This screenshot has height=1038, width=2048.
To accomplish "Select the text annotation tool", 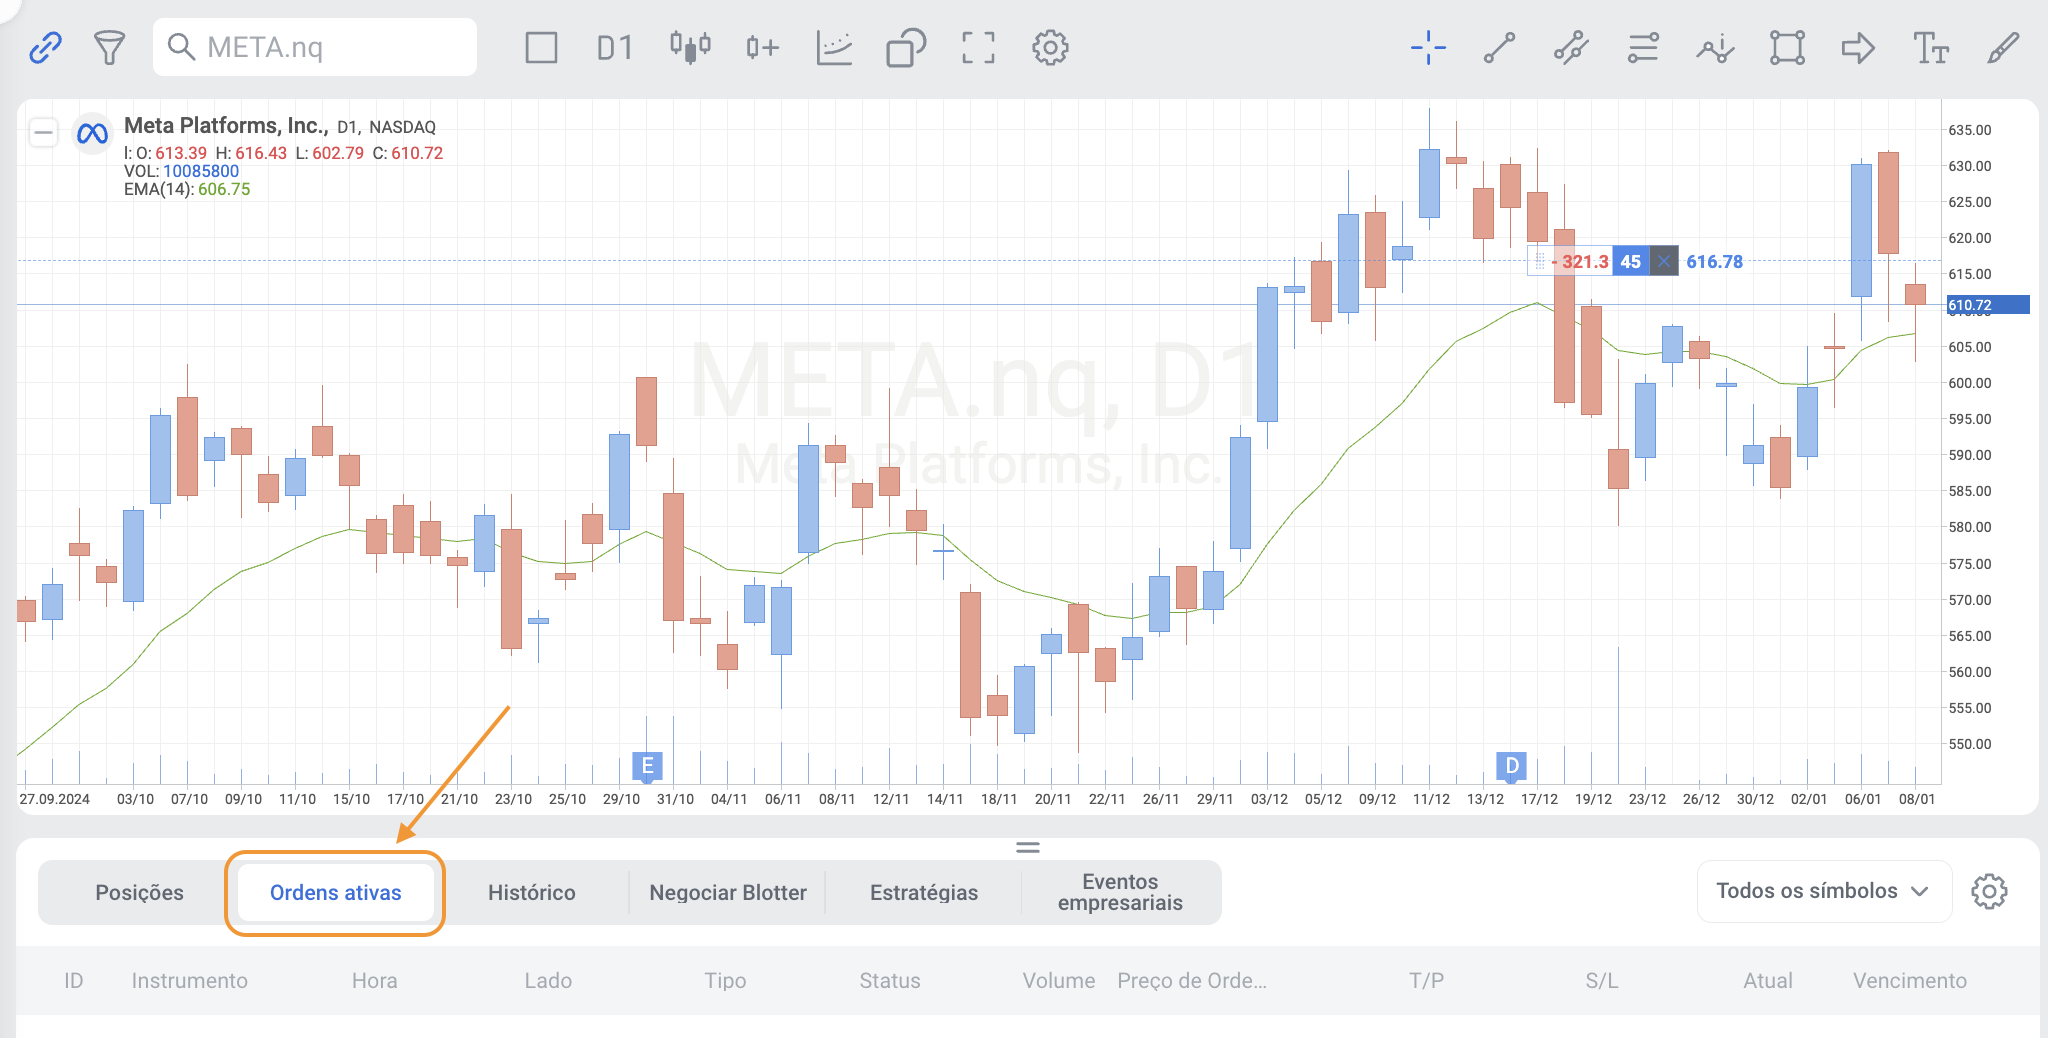I will [x=1931, y=47].
